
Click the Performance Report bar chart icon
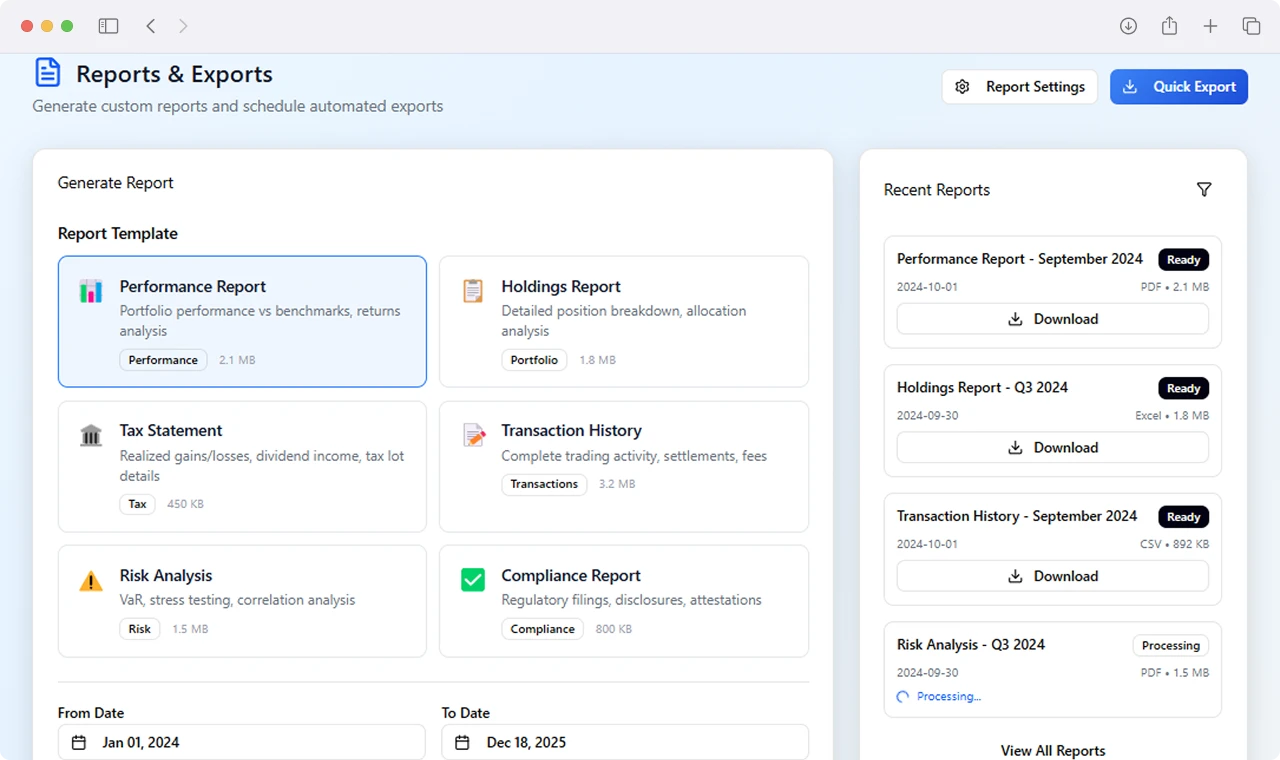(x=91, y=291)
